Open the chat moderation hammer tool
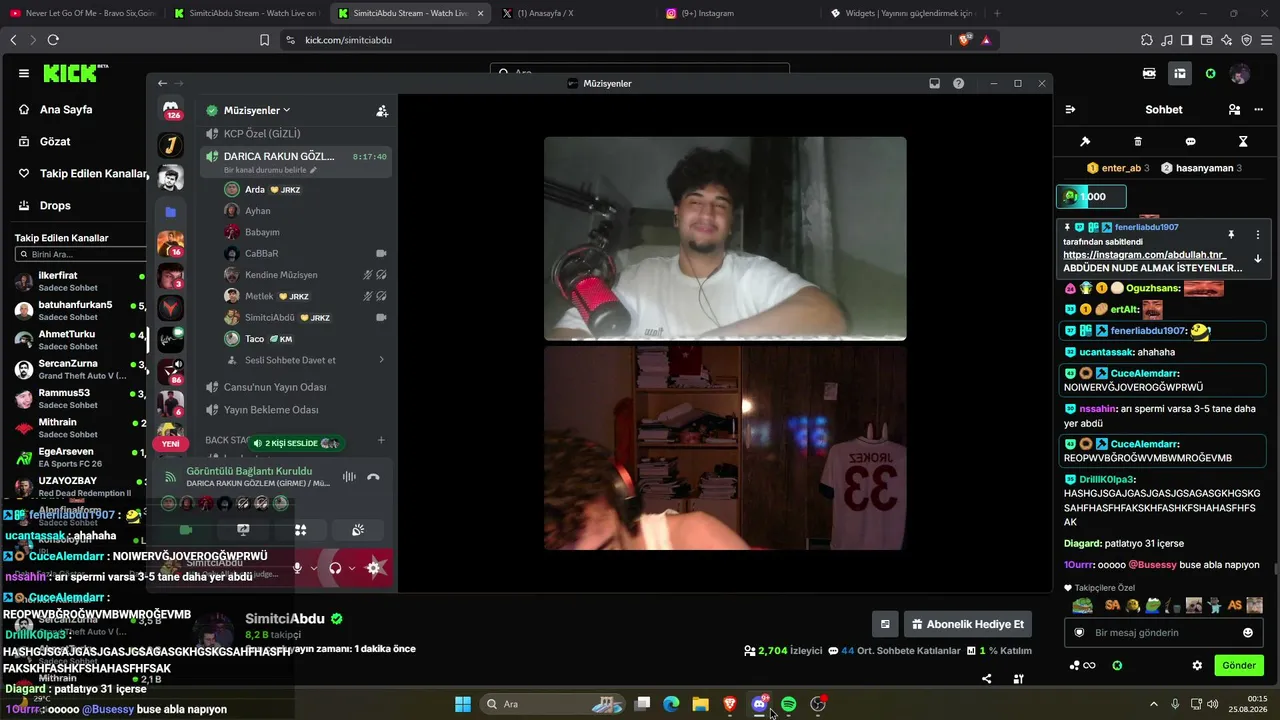Screen dimensions: 1280x720 click(1085, 142)
